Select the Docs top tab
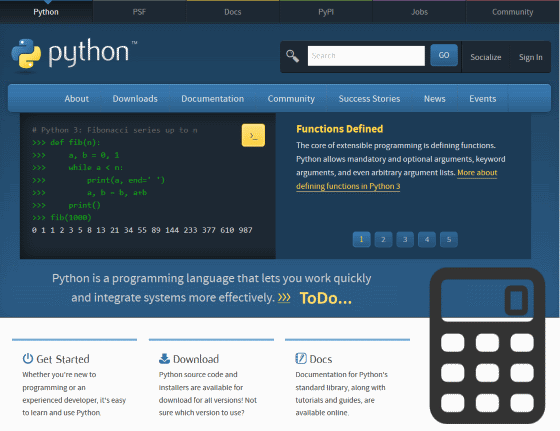This screenshot has height=431, width=560. [232, 12]
